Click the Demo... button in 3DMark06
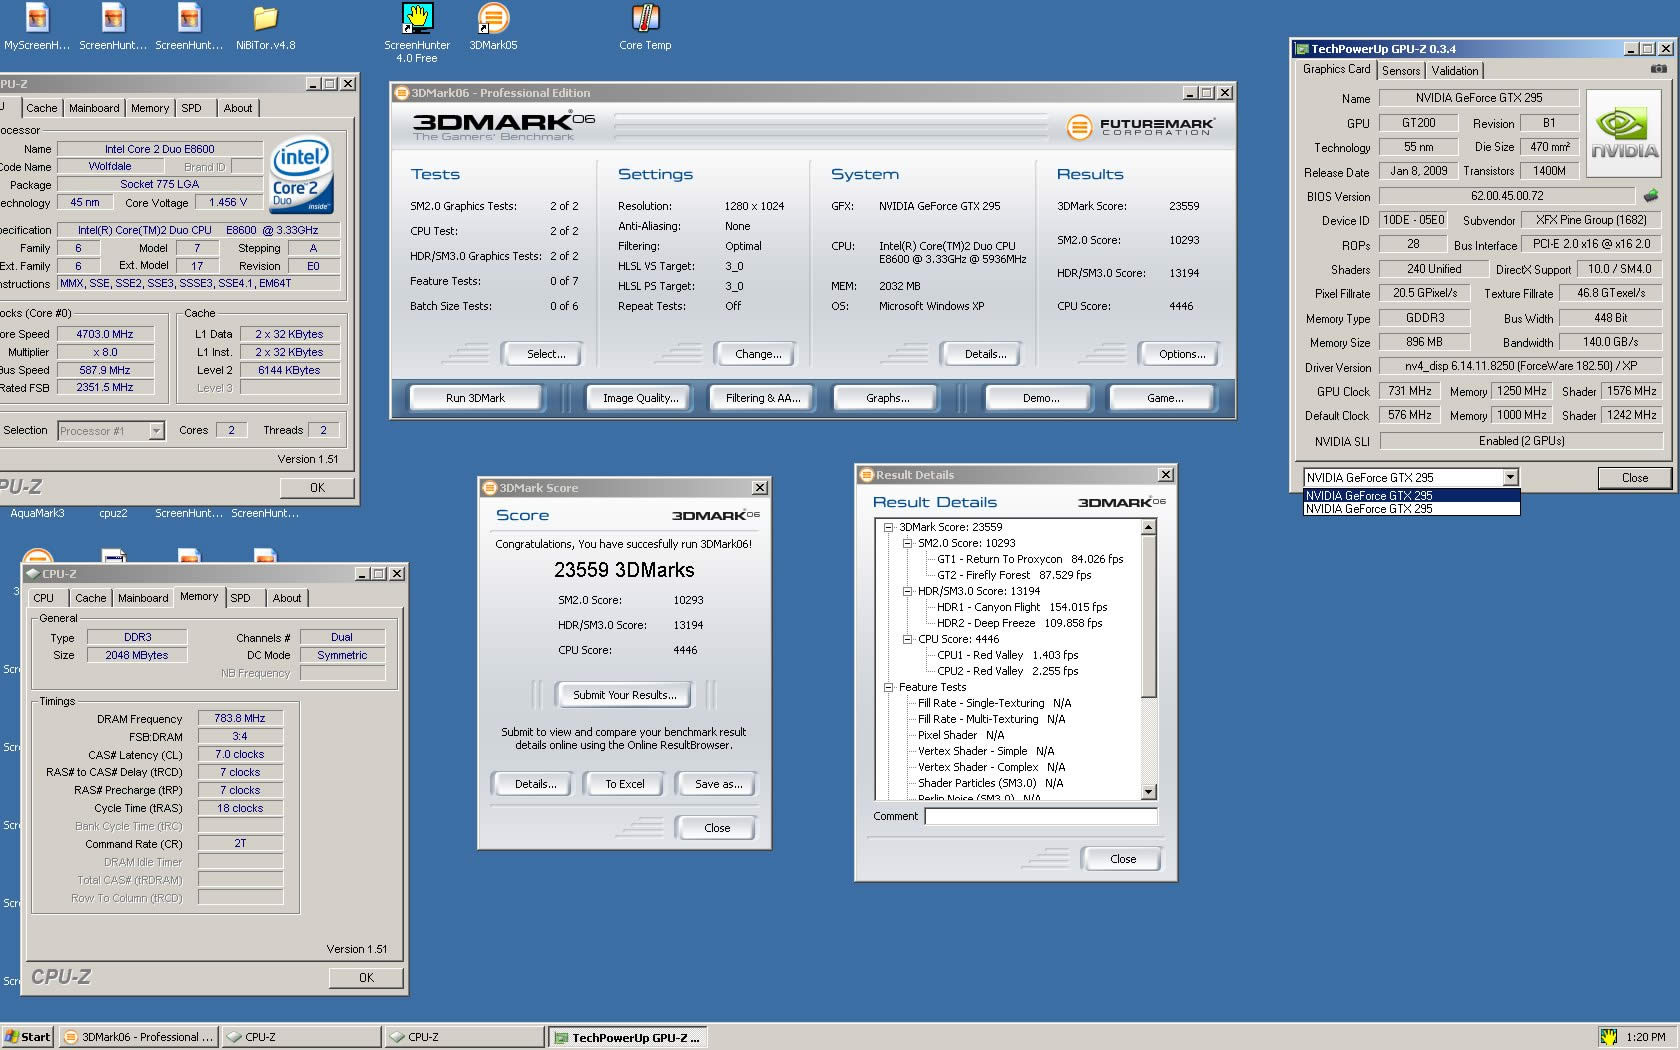 click(x=1041, y=398)
